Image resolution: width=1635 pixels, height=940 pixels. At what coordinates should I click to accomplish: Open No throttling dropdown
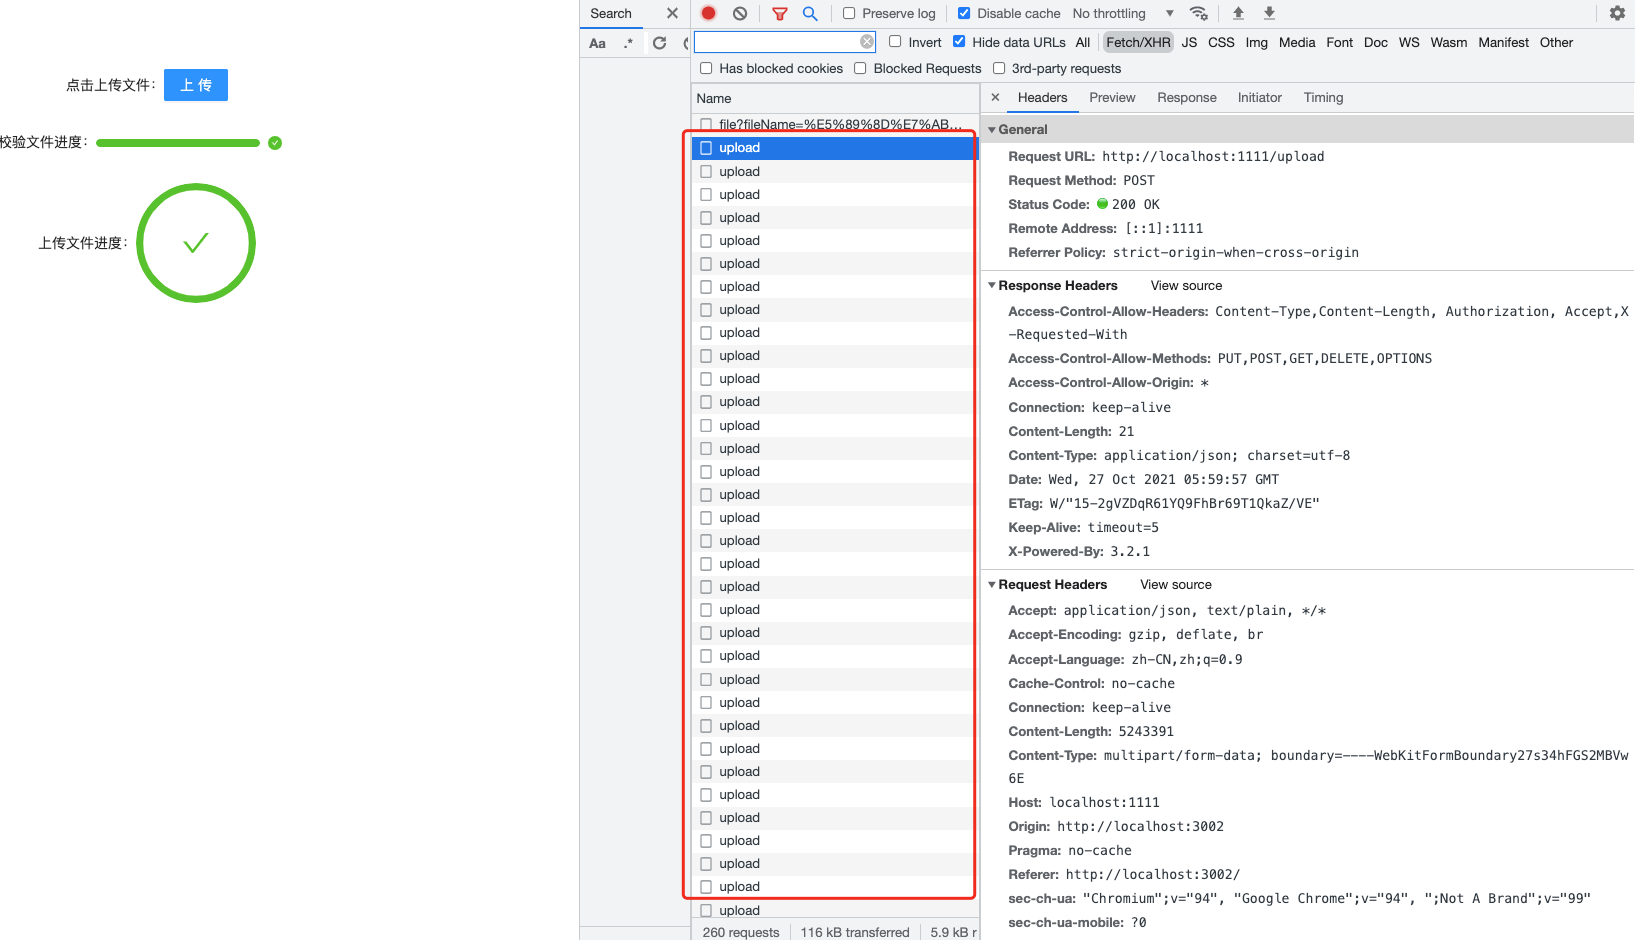click(x=1123, y=13)
